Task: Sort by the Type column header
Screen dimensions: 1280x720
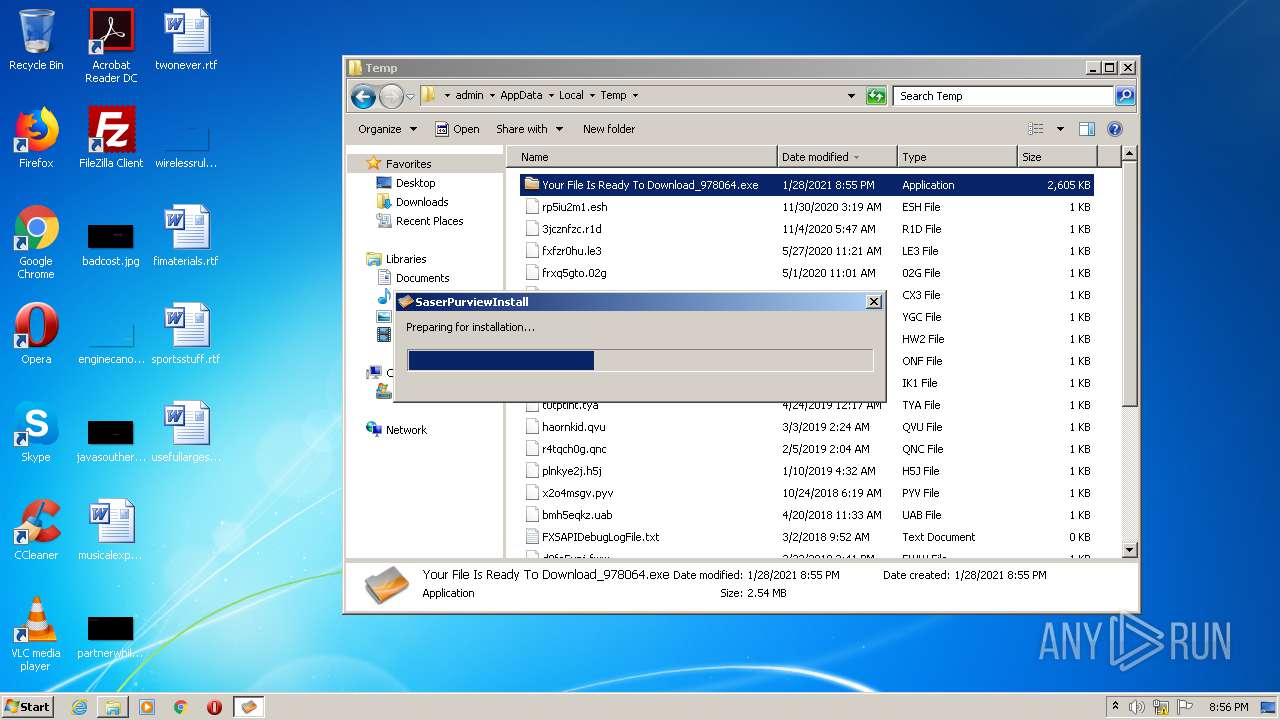Action: 957,157
